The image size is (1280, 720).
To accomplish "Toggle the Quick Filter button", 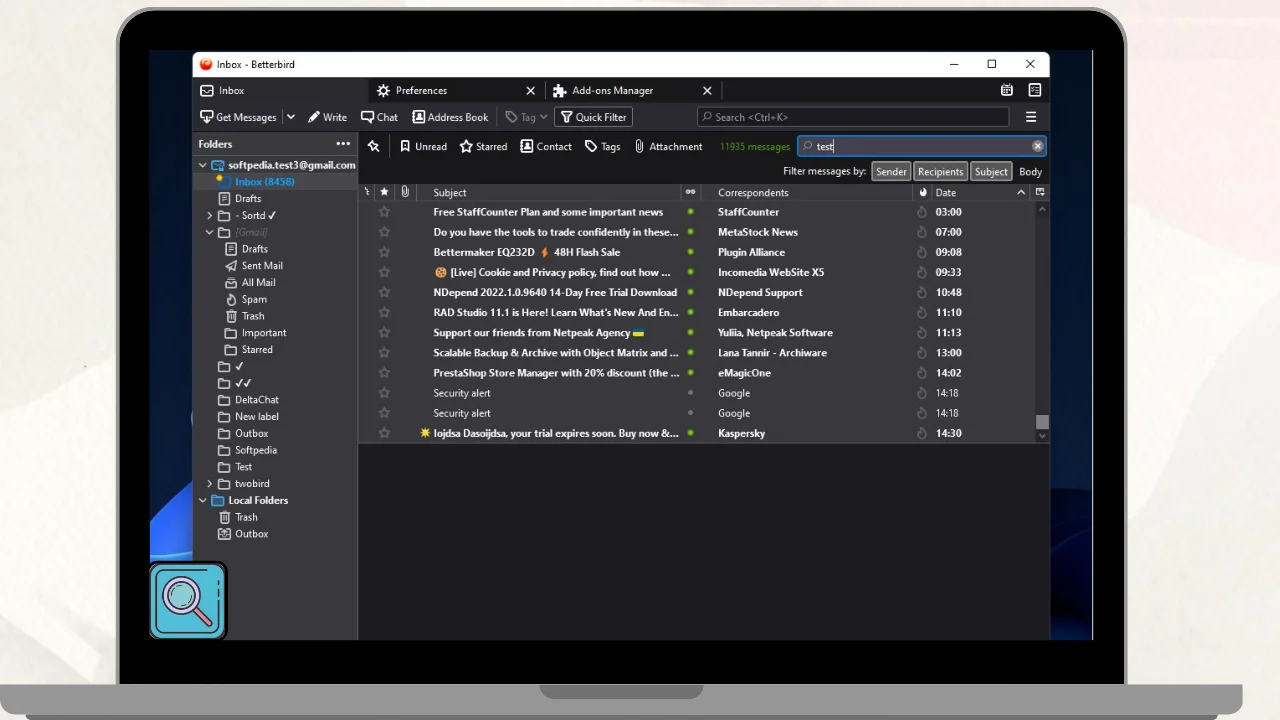I will click(593, 117).
